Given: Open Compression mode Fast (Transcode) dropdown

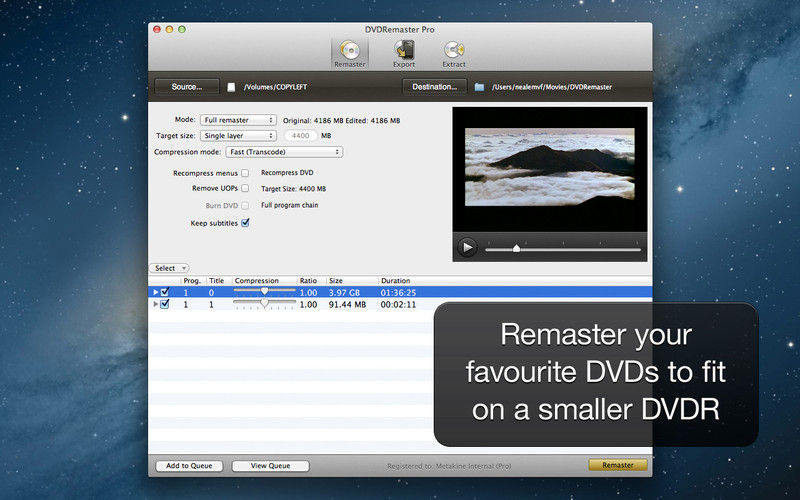Looking at the screenshot, I should tap(284, 152).
